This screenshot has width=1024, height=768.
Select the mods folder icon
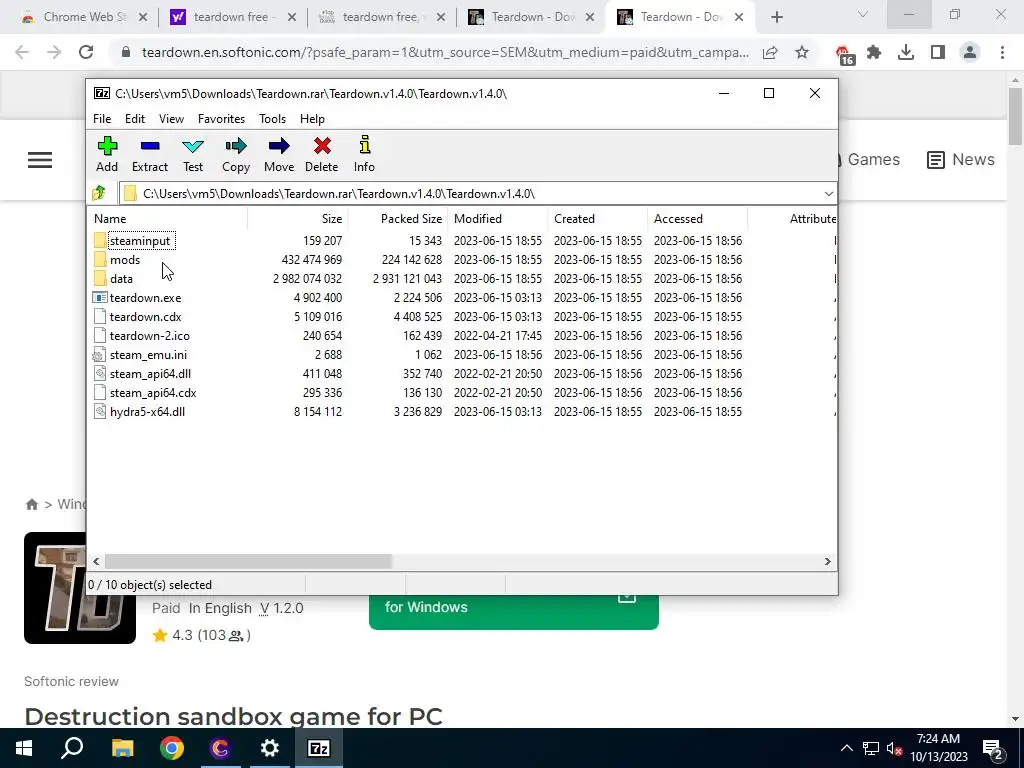[100, 260]
